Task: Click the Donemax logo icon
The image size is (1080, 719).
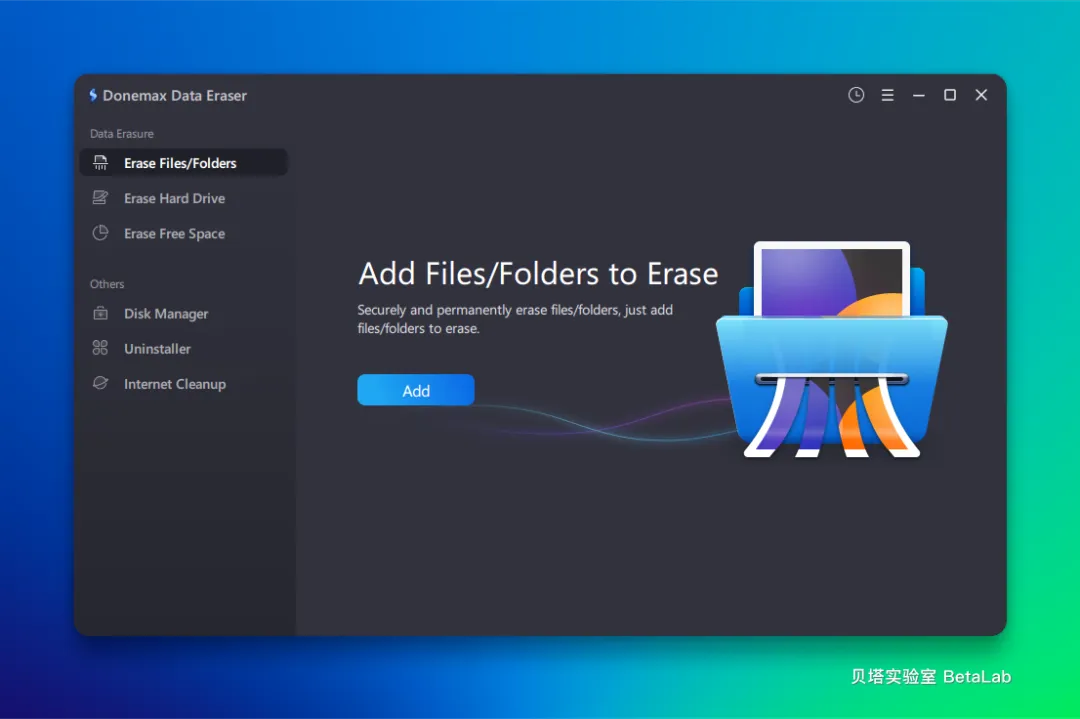Action: [x=93, y=95]
